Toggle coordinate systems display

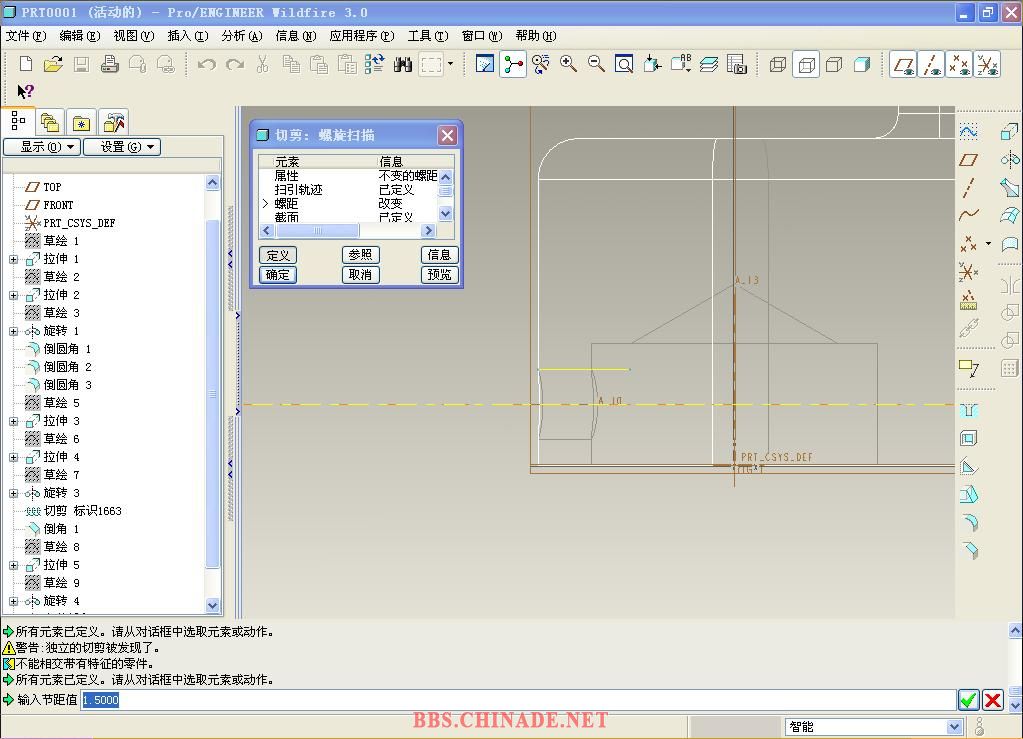point(987,65)
